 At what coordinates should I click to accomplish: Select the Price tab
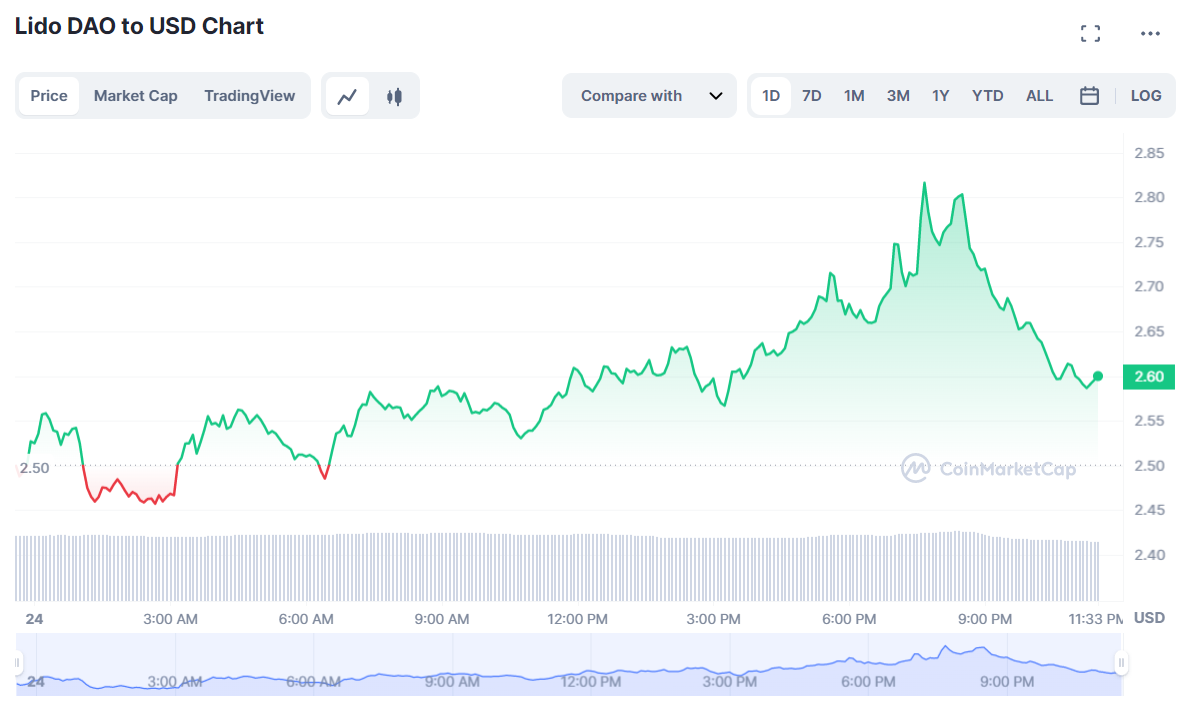point(49,96)
